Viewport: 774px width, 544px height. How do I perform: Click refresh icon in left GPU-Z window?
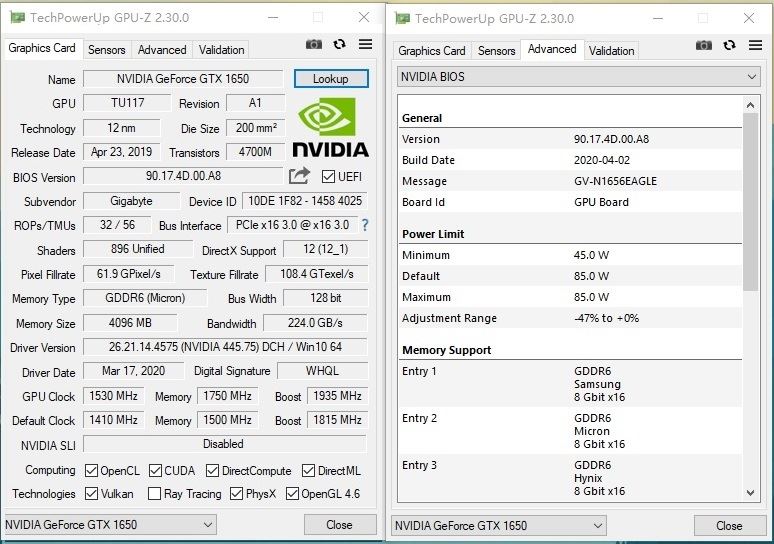pos(339,44)
